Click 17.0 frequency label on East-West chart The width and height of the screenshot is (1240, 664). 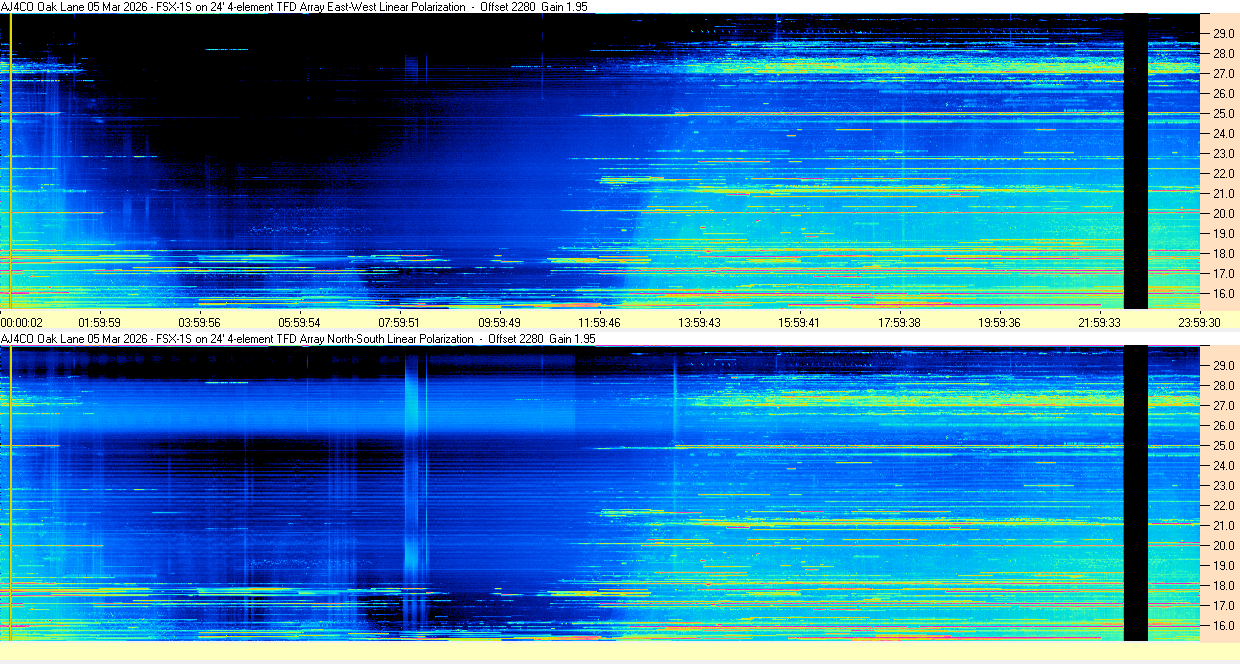point(1223,274)
